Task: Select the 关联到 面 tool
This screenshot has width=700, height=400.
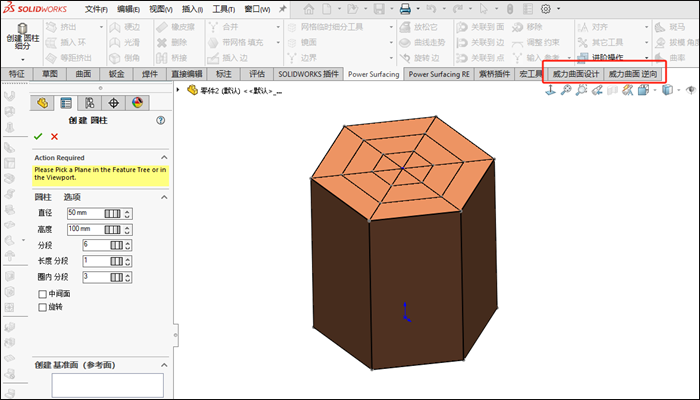Action: [x=480, y=27]
